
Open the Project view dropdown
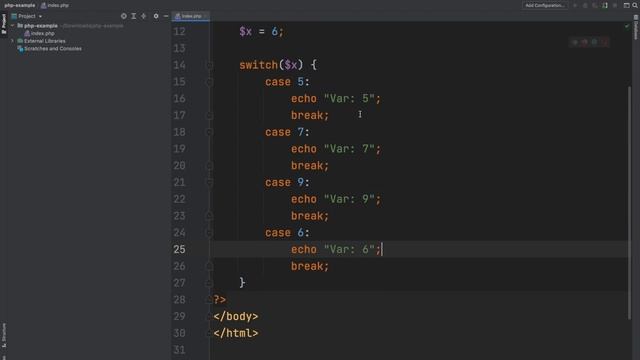click(x=27, y=16)
